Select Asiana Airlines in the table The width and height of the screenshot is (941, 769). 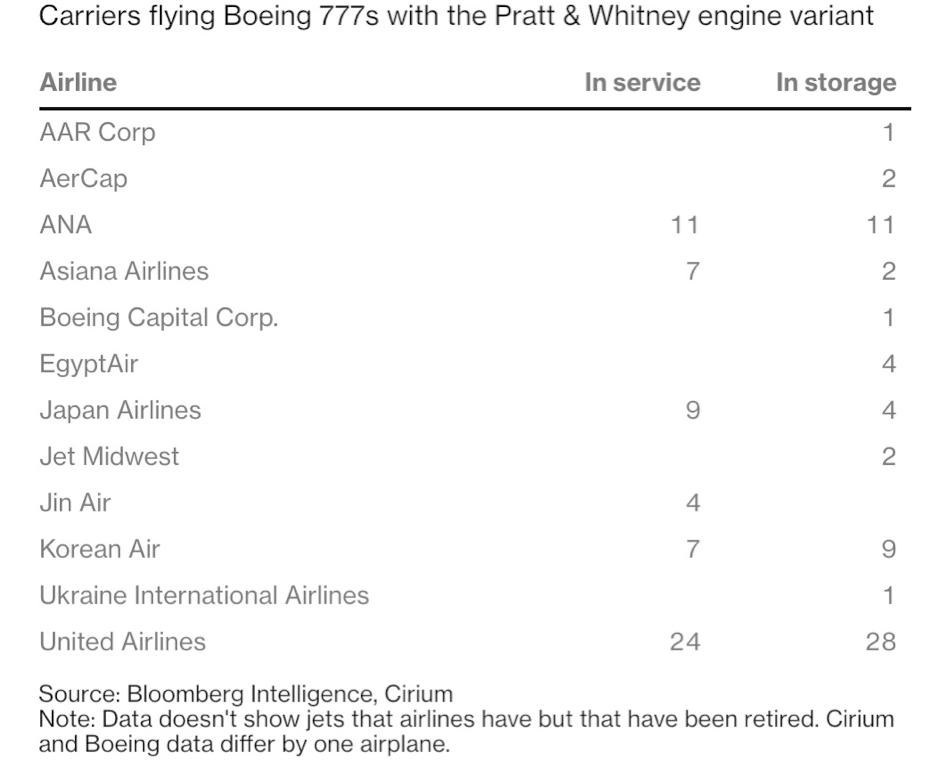pos(124,271)
